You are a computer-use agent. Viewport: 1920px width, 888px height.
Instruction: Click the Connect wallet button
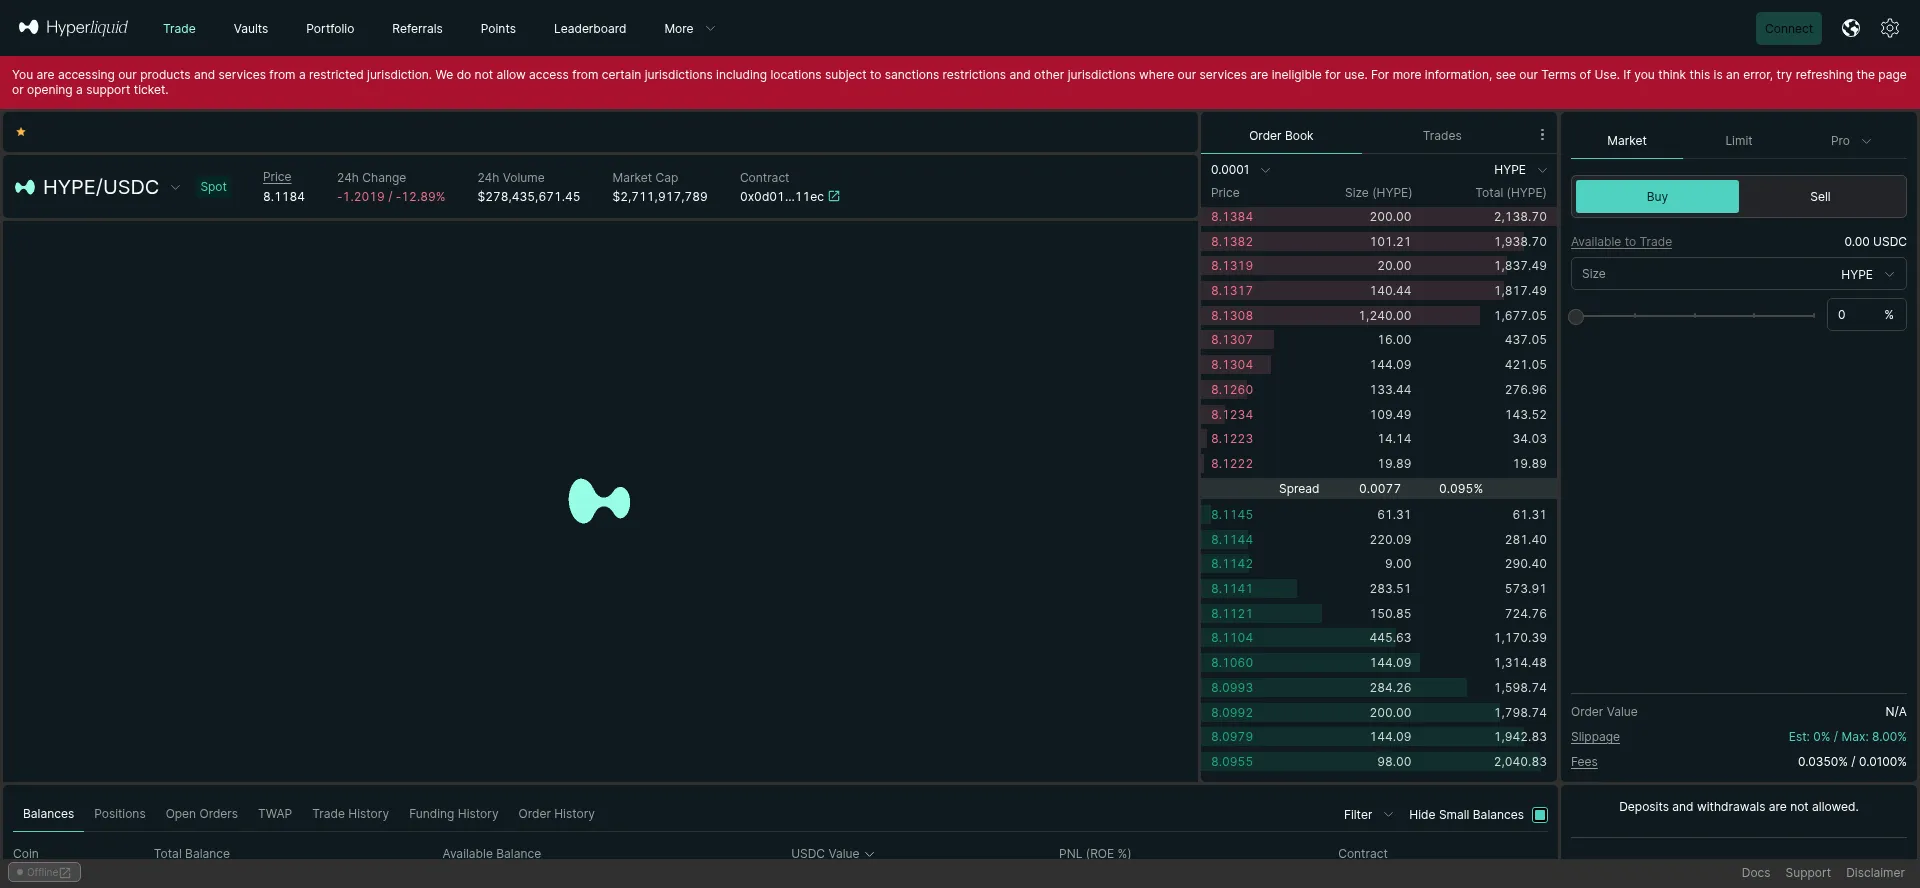pos(1788,28)
